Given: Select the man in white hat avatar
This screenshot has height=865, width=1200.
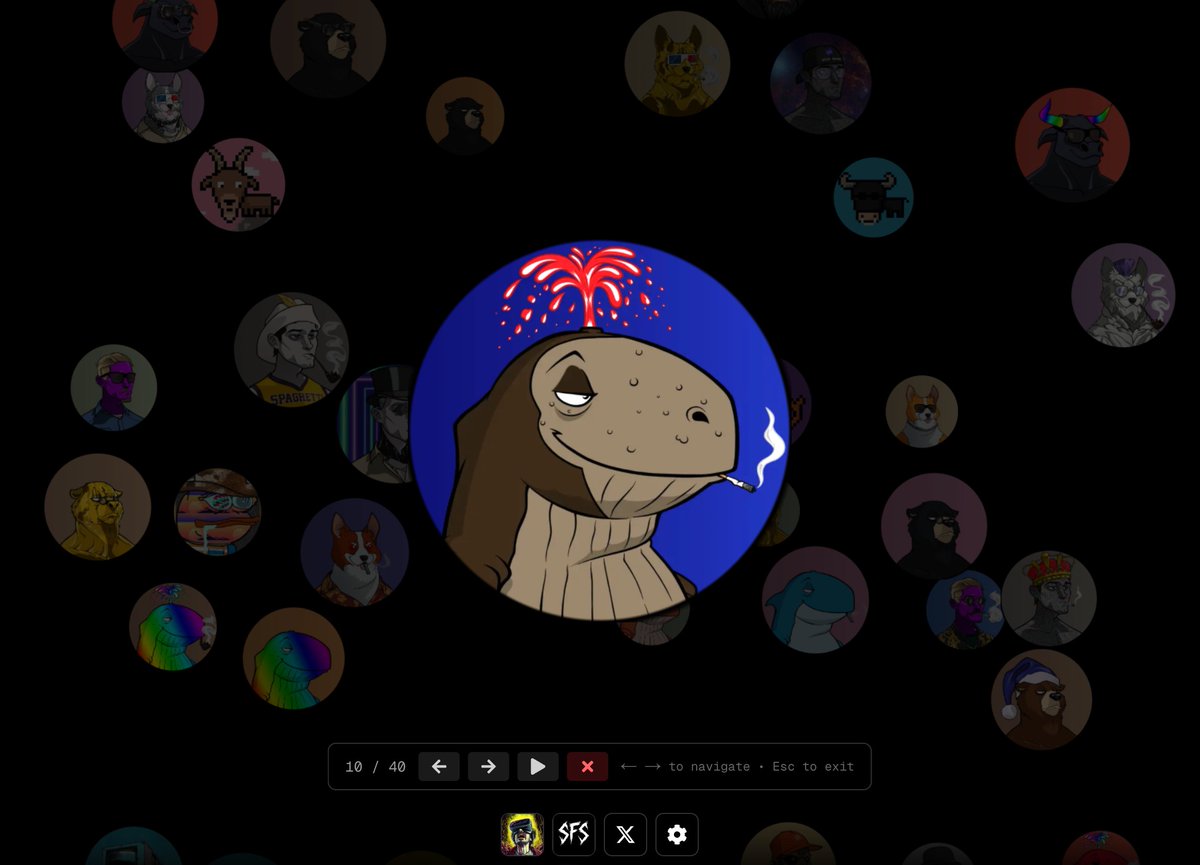Looking at the screenshot, I should tap(291, 349).
